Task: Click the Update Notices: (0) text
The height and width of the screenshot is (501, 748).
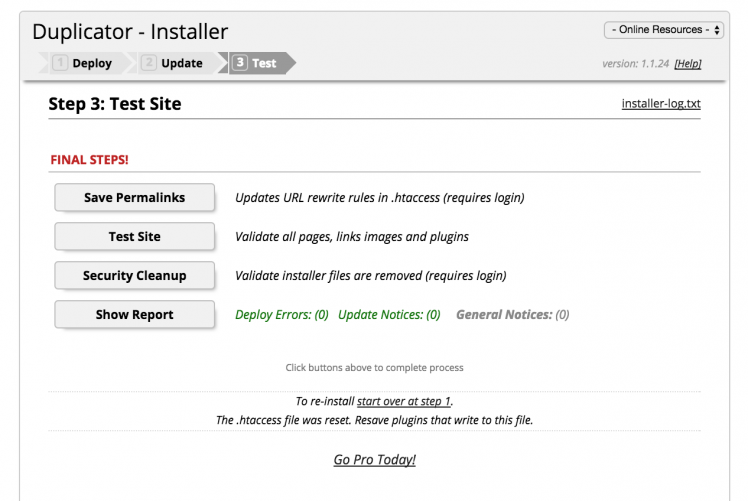Action: [389, 314]
